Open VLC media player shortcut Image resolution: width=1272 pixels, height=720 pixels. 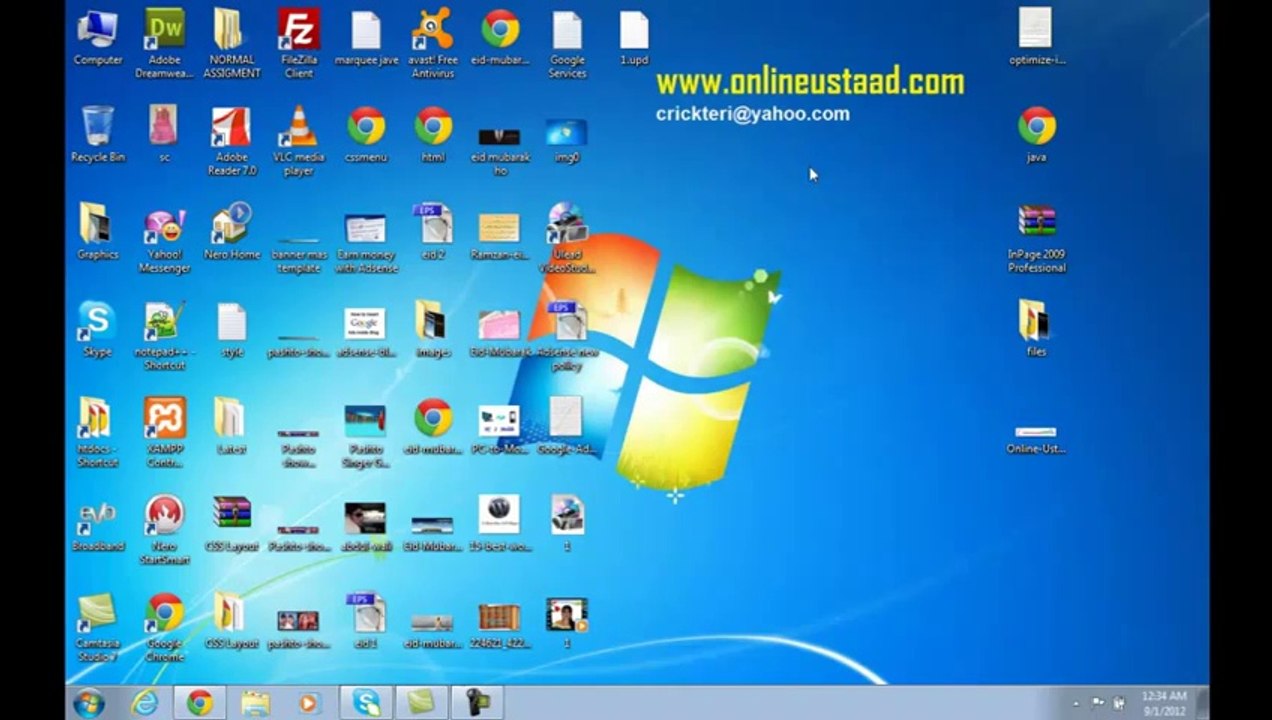[298, 140]
